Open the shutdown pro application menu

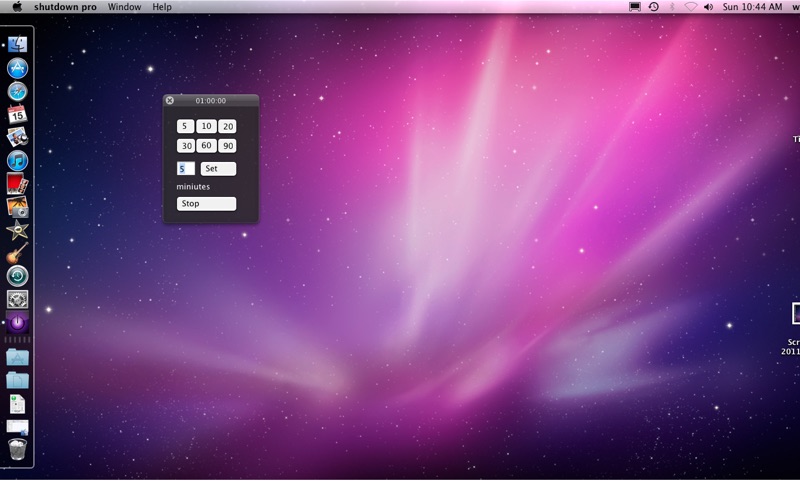(65, 7)
